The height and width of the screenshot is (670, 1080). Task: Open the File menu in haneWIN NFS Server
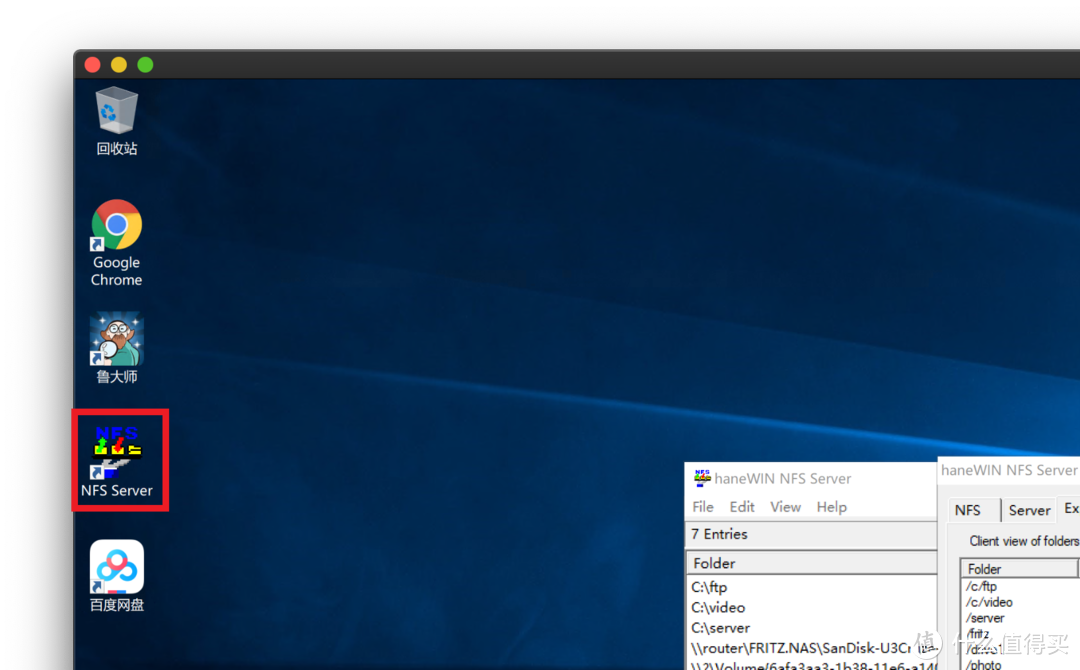pos(702,507)
